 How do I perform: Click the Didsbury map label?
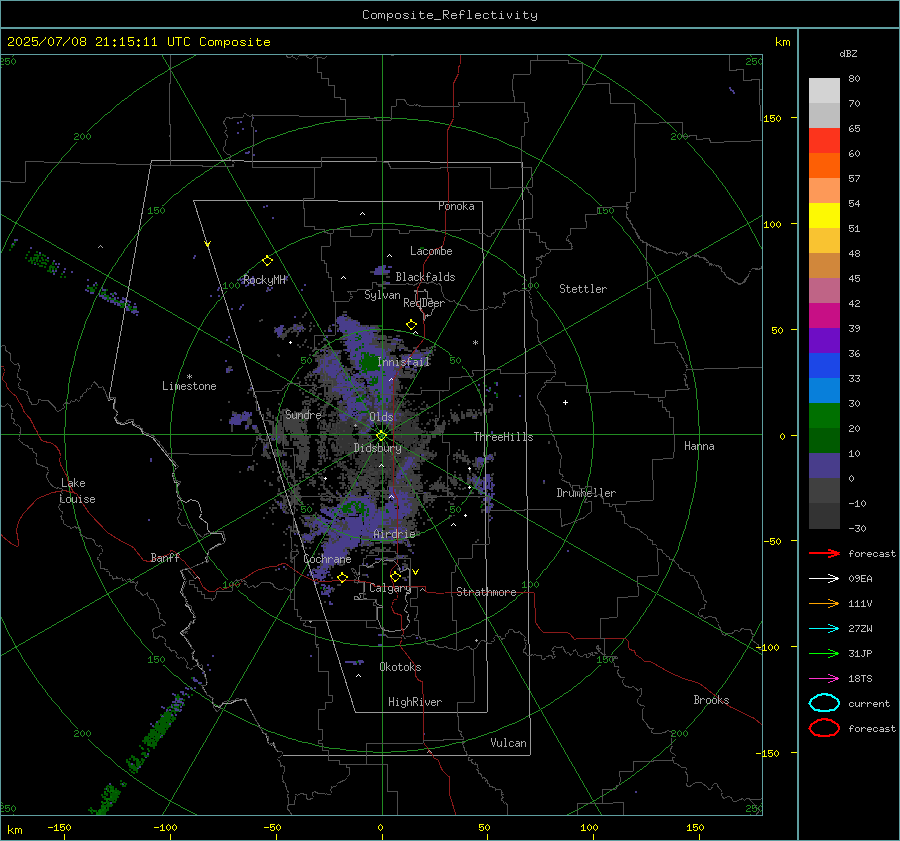(x=377, y=448)
